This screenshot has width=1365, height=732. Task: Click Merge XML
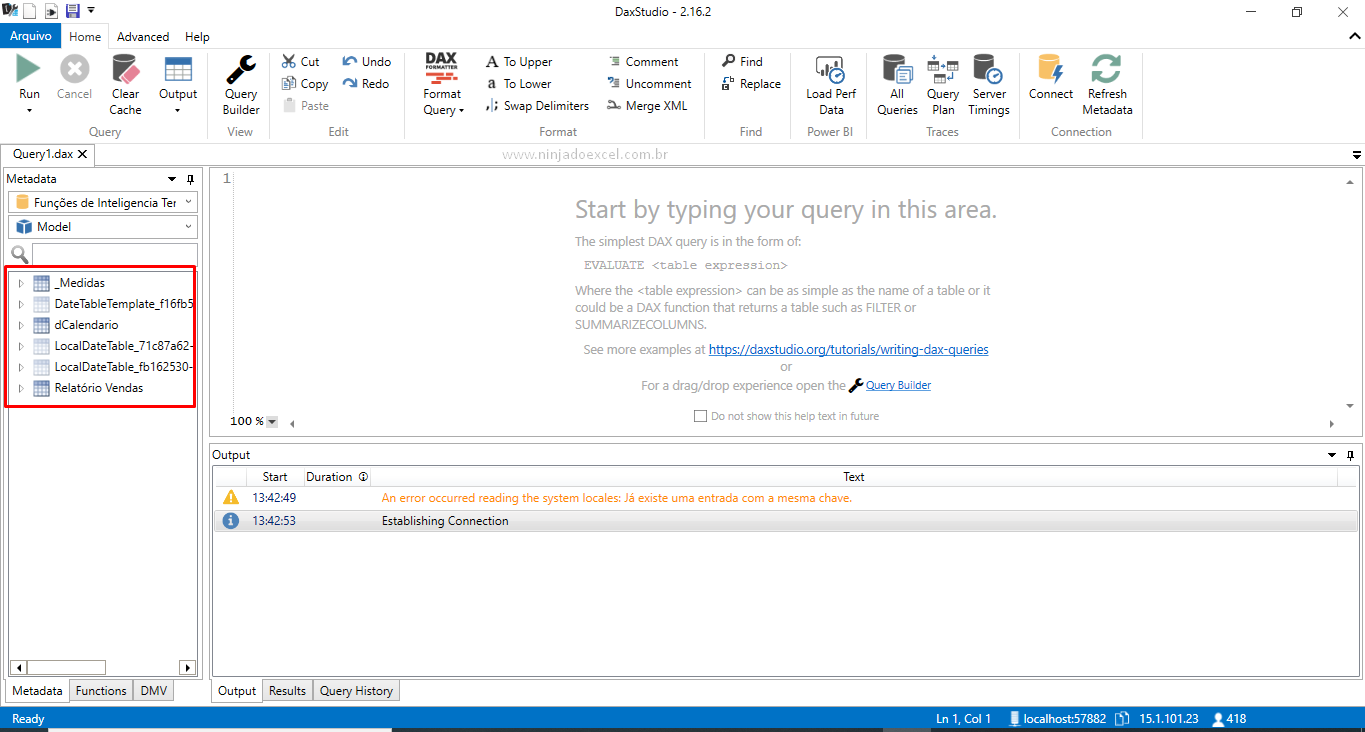pos(648,106)
